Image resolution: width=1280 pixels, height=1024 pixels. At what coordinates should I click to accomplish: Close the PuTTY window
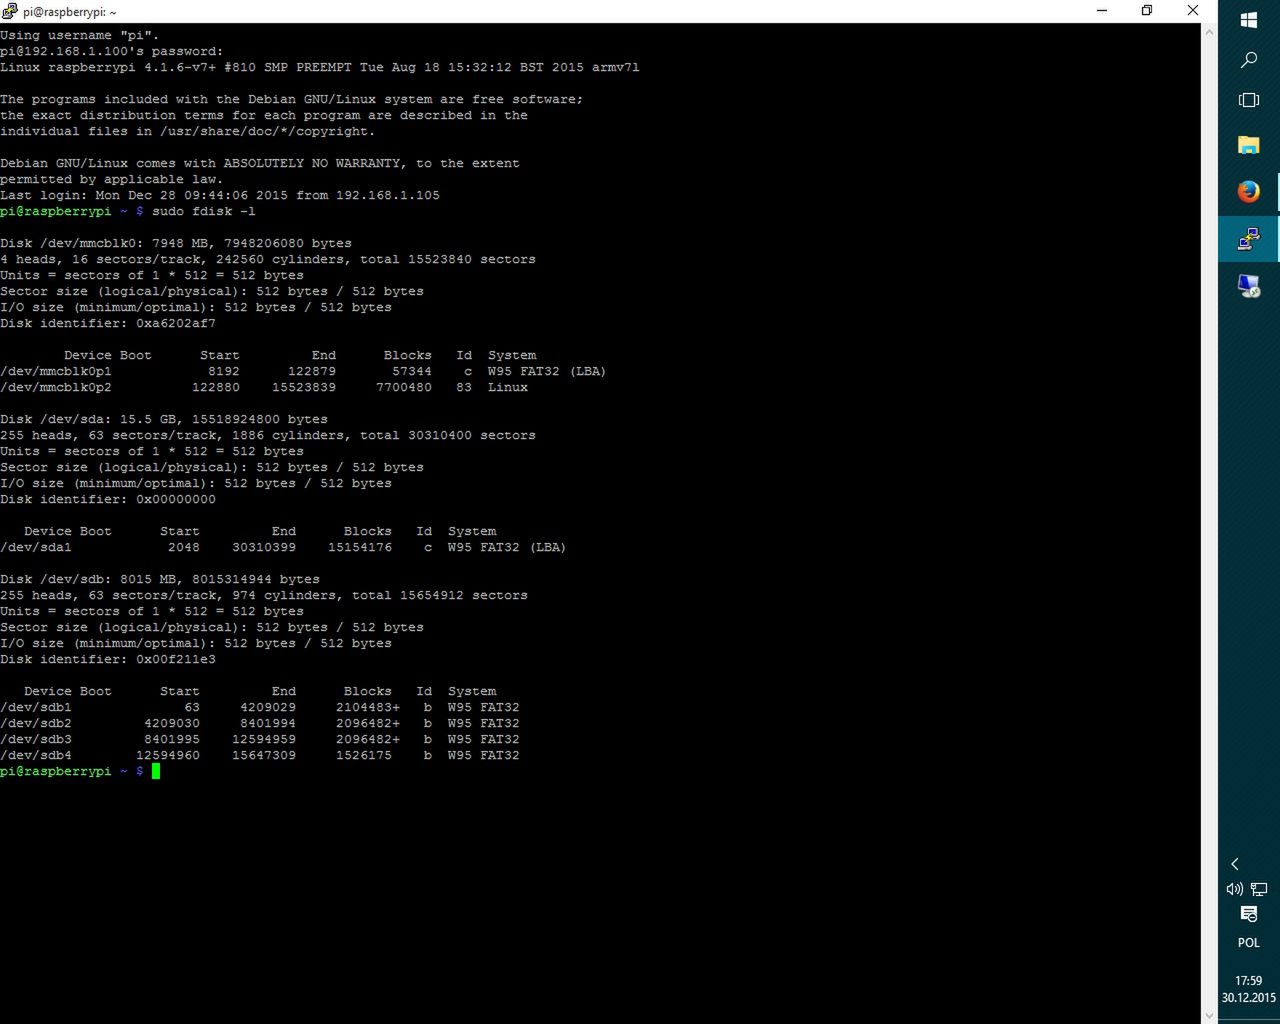click(x=1193, y=11)
